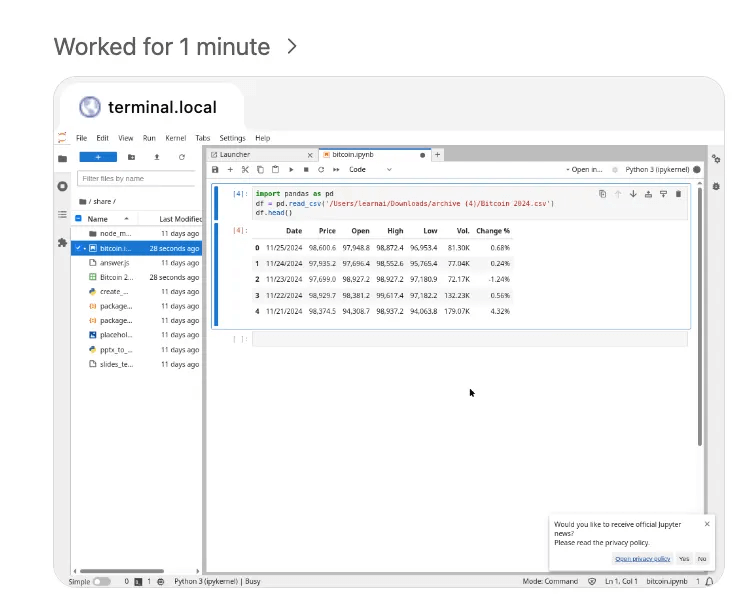This screenshot has width=756, height=610.
Task: Click into the empty code cell
Action: (470, 339)
